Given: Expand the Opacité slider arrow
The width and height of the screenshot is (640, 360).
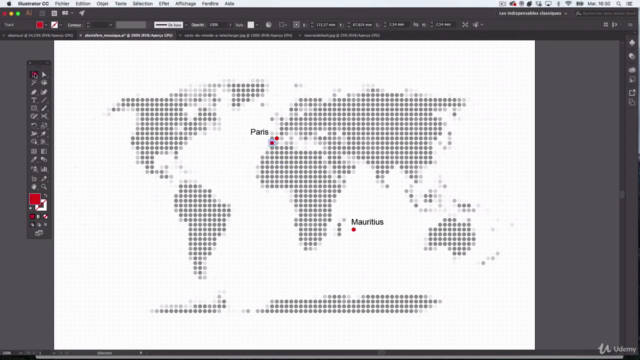Looking at the screenshot, I should tap(230, 25).
